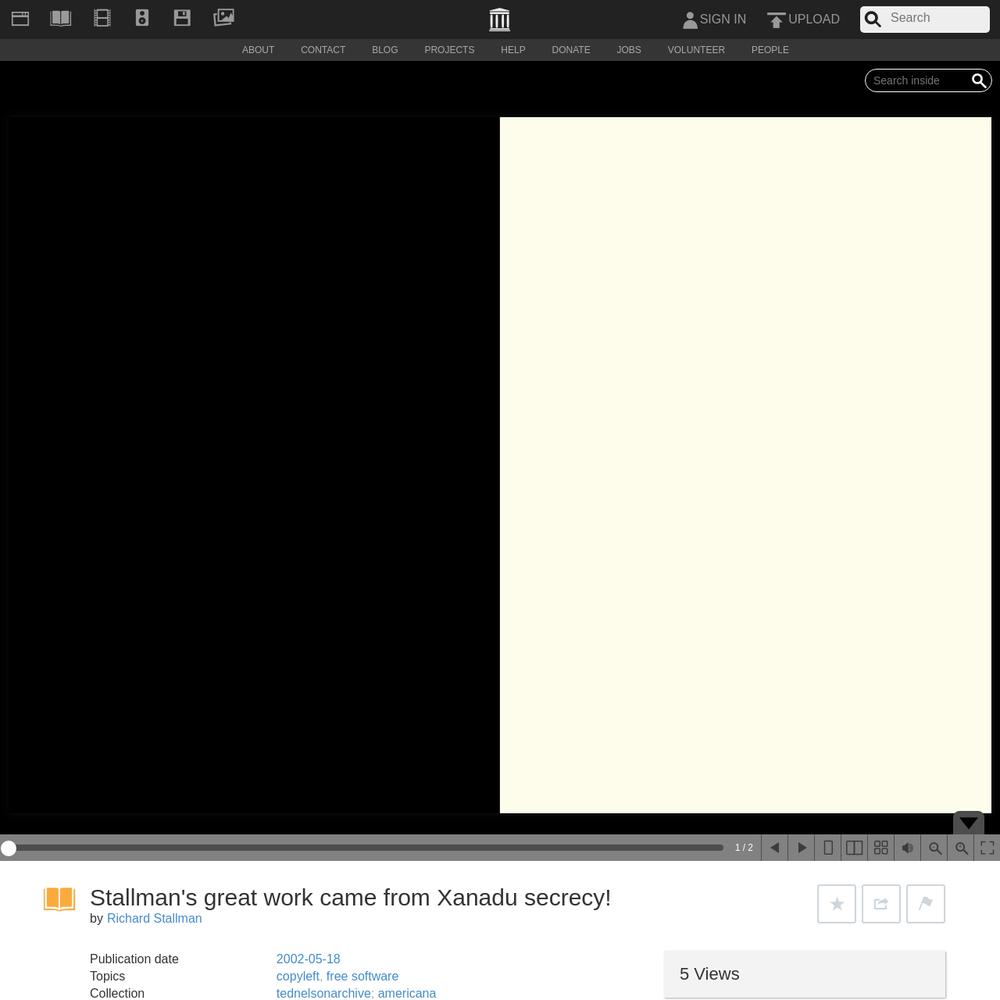The width and height of the screenshot is (1000, 1000).
Task: Zoom in the book page
Action: pos(961,848)
